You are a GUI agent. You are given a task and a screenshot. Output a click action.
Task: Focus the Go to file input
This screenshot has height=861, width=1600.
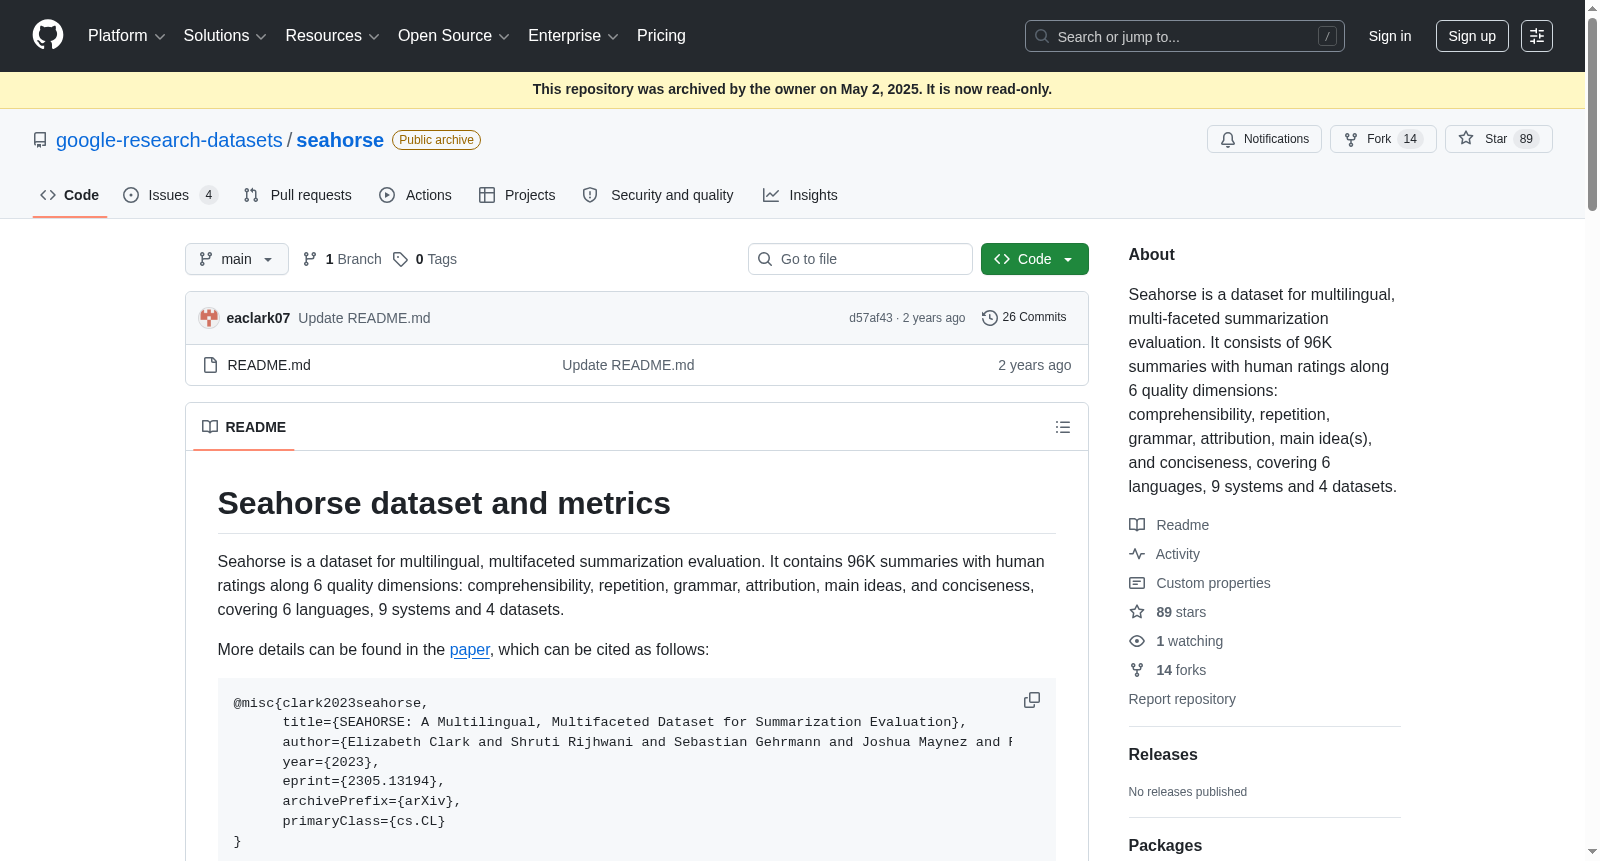[860, 259]
